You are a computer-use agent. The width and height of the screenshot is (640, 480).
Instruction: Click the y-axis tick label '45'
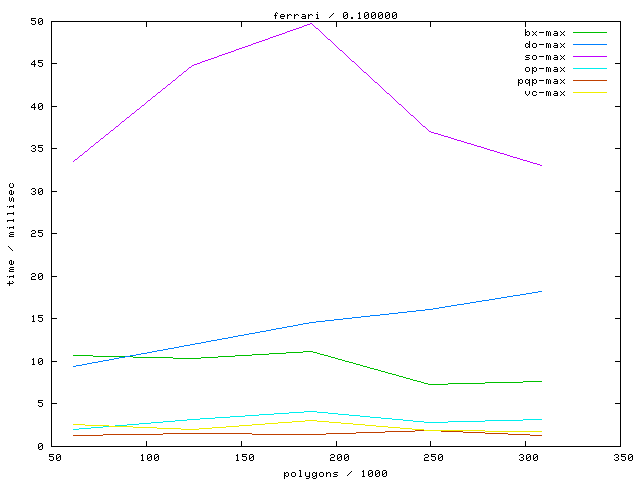pyautogui.click(x=36, y=64)
